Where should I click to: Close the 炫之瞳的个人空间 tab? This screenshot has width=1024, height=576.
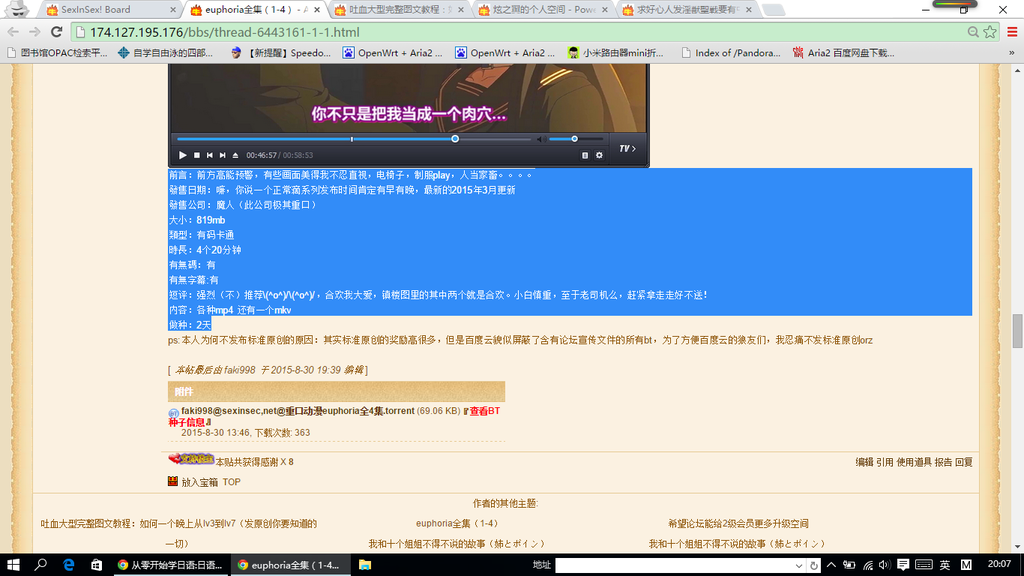pos(605,10)
